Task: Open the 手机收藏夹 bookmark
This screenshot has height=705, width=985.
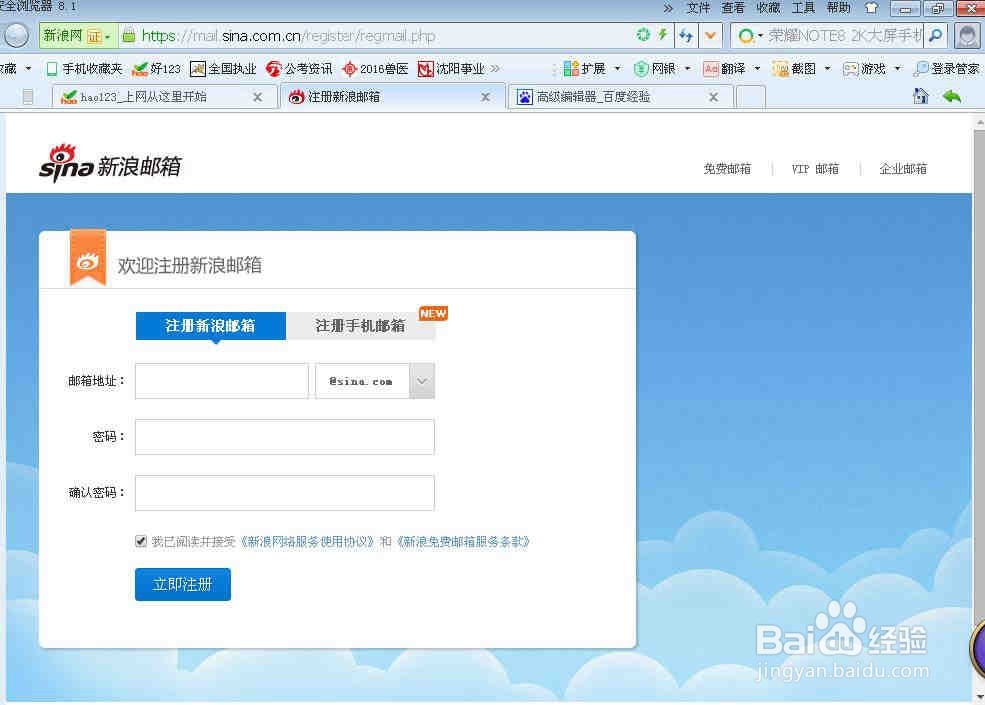Action: 84,68
